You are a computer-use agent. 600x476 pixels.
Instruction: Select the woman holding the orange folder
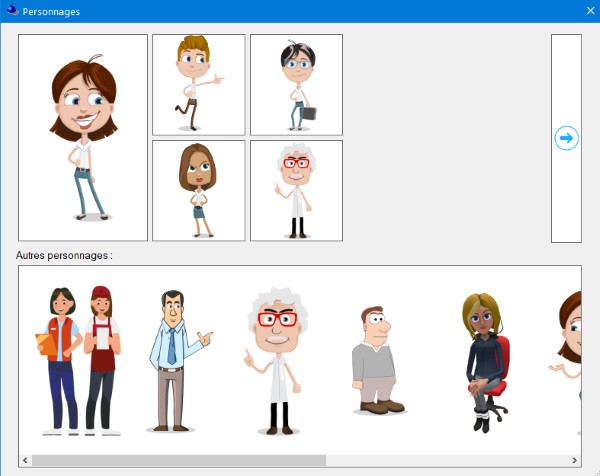pos(60,360)
